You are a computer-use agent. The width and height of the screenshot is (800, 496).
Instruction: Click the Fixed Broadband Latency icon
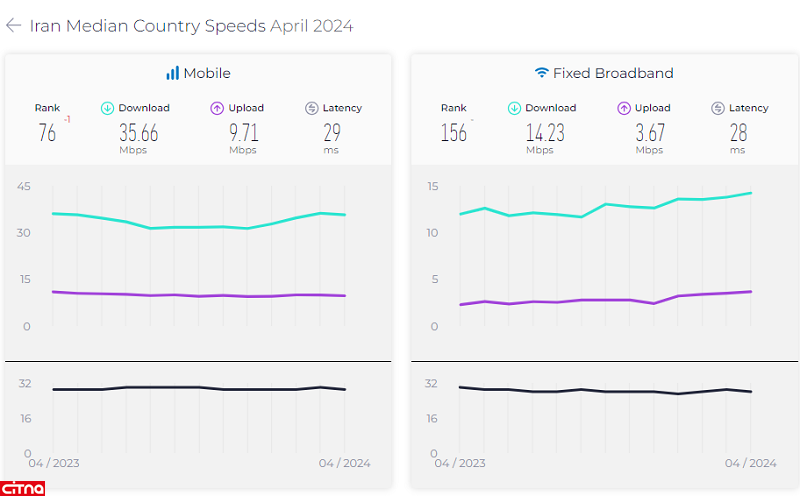pyautogui.click(x=718, y=108)
